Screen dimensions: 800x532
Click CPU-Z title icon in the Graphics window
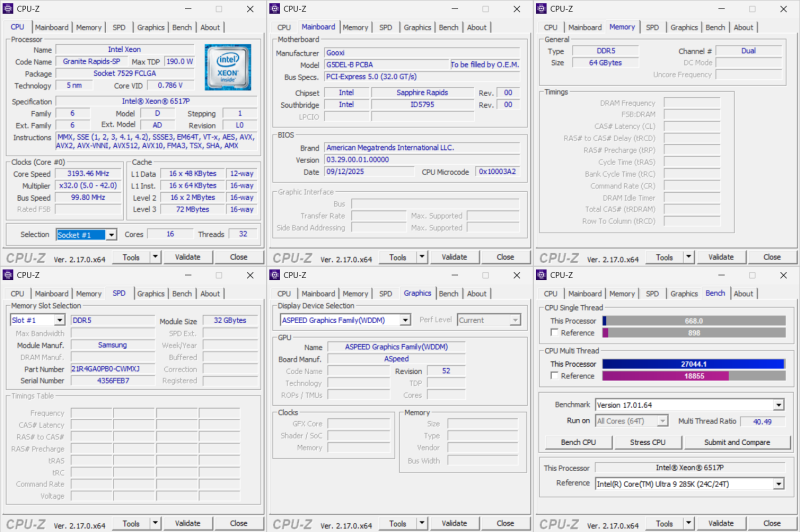(276, 275)
